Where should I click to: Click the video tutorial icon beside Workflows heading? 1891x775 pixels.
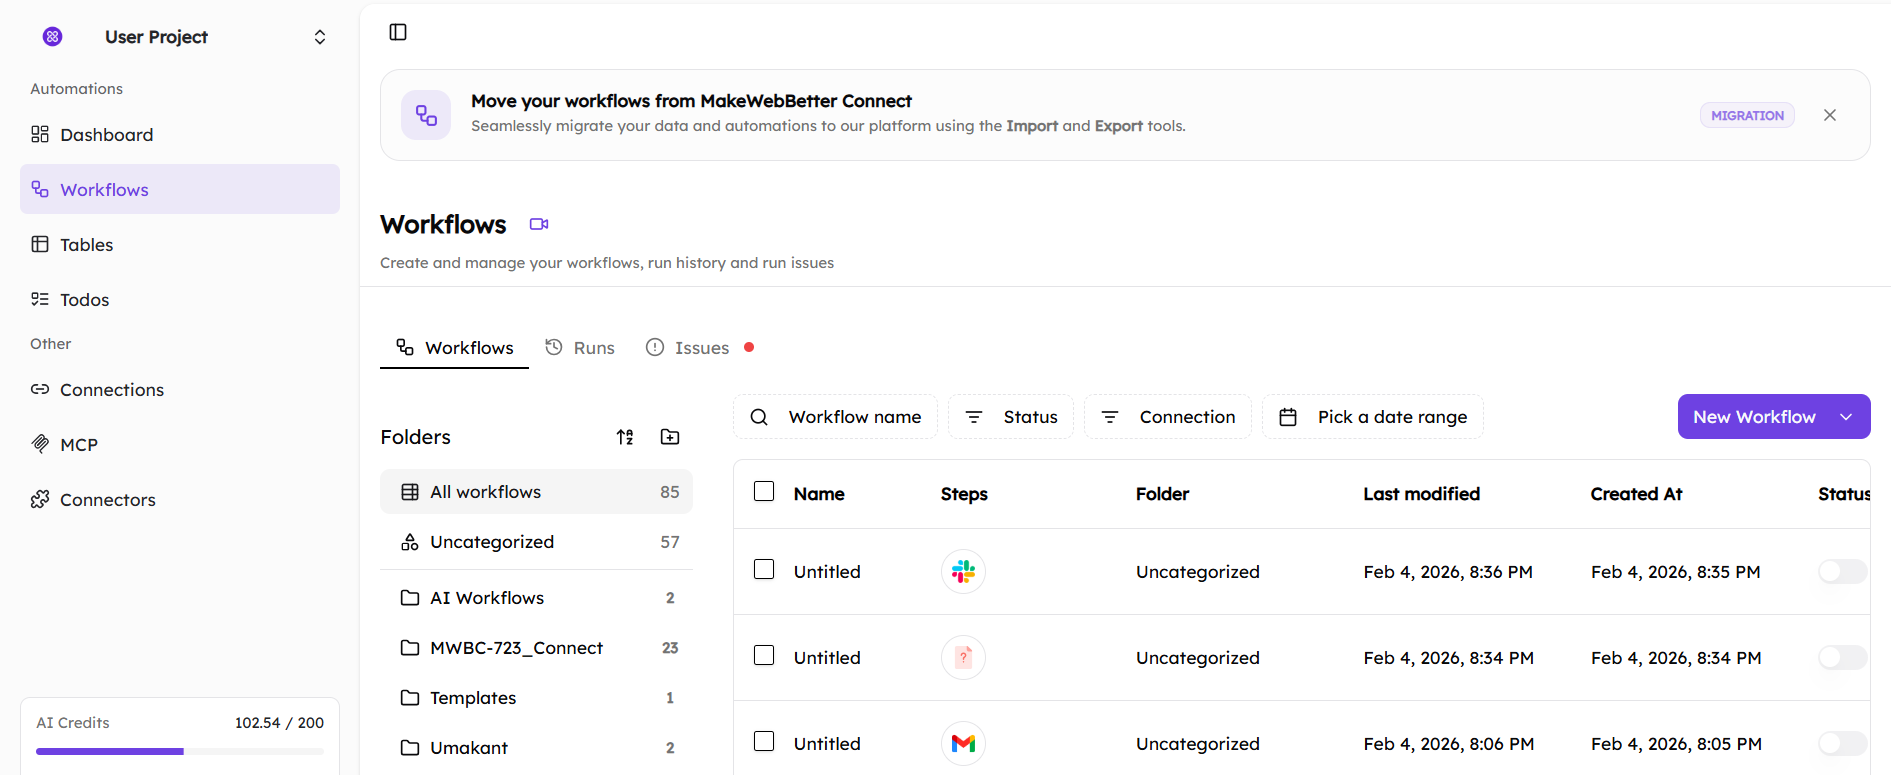coord(539,224)
